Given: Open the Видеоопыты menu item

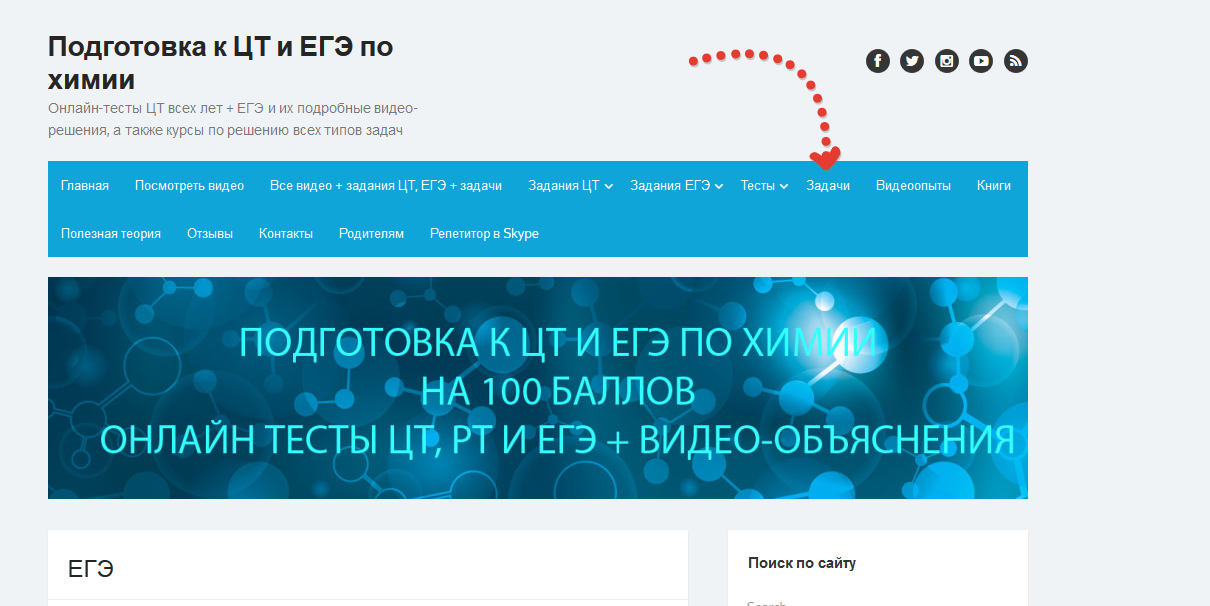Looking at the screenshot, I should tap(913, 185).
